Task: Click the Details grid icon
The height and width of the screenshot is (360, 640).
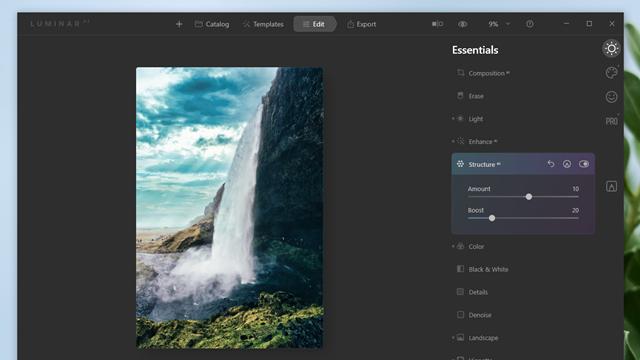Action: pos(460,292)
